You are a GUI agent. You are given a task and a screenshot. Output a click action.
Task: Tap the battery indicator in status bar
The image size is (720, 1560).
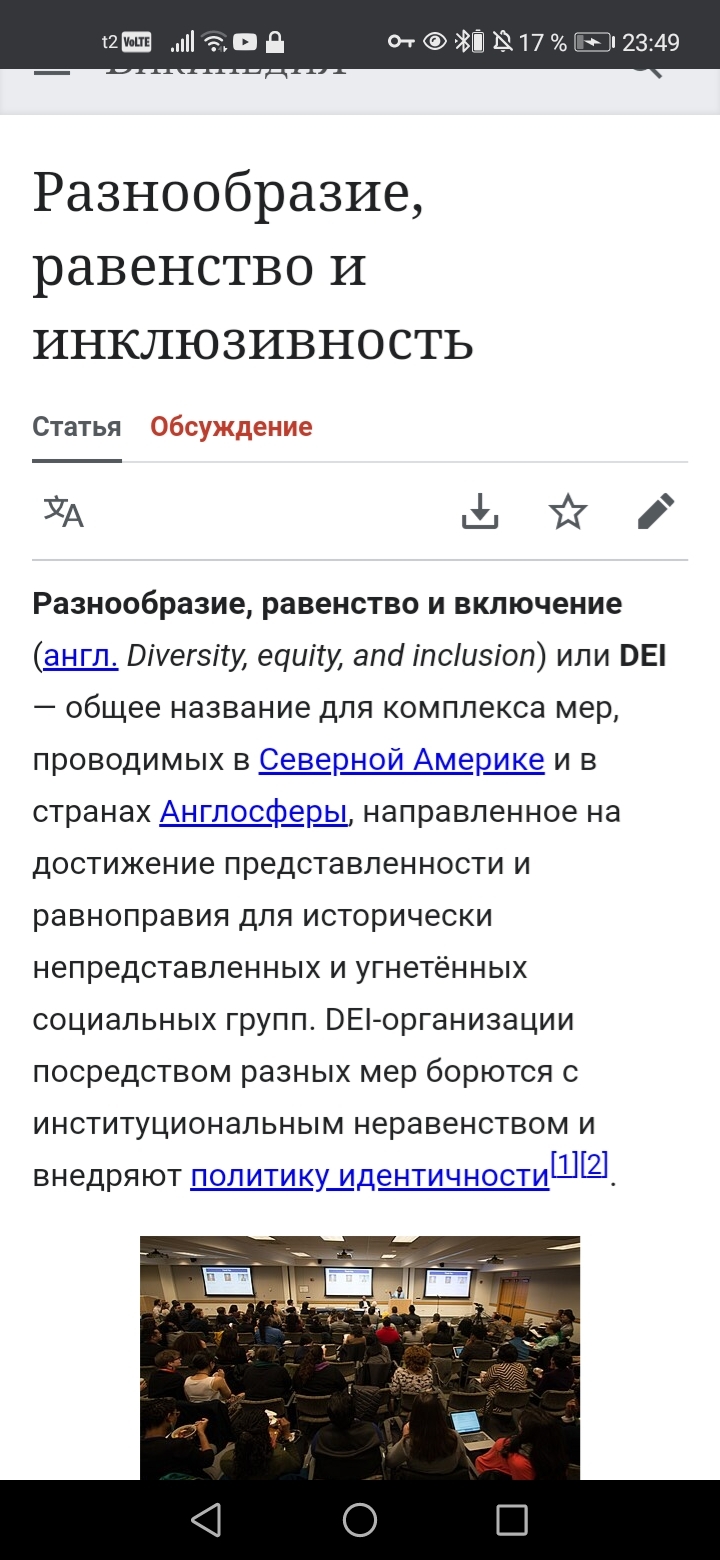pyautogui.click(x=594, y=42)
